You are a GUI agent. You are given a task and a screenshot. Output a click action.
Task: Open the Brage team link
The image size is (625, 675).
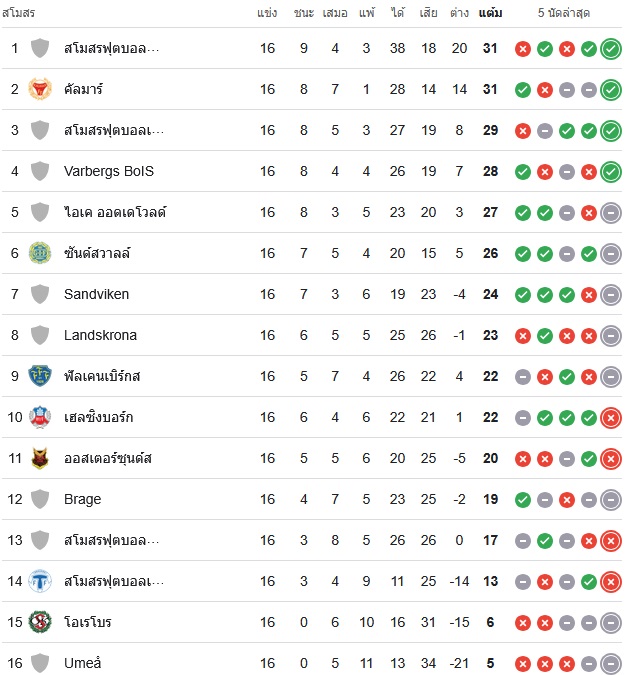(x=82, y=499)
